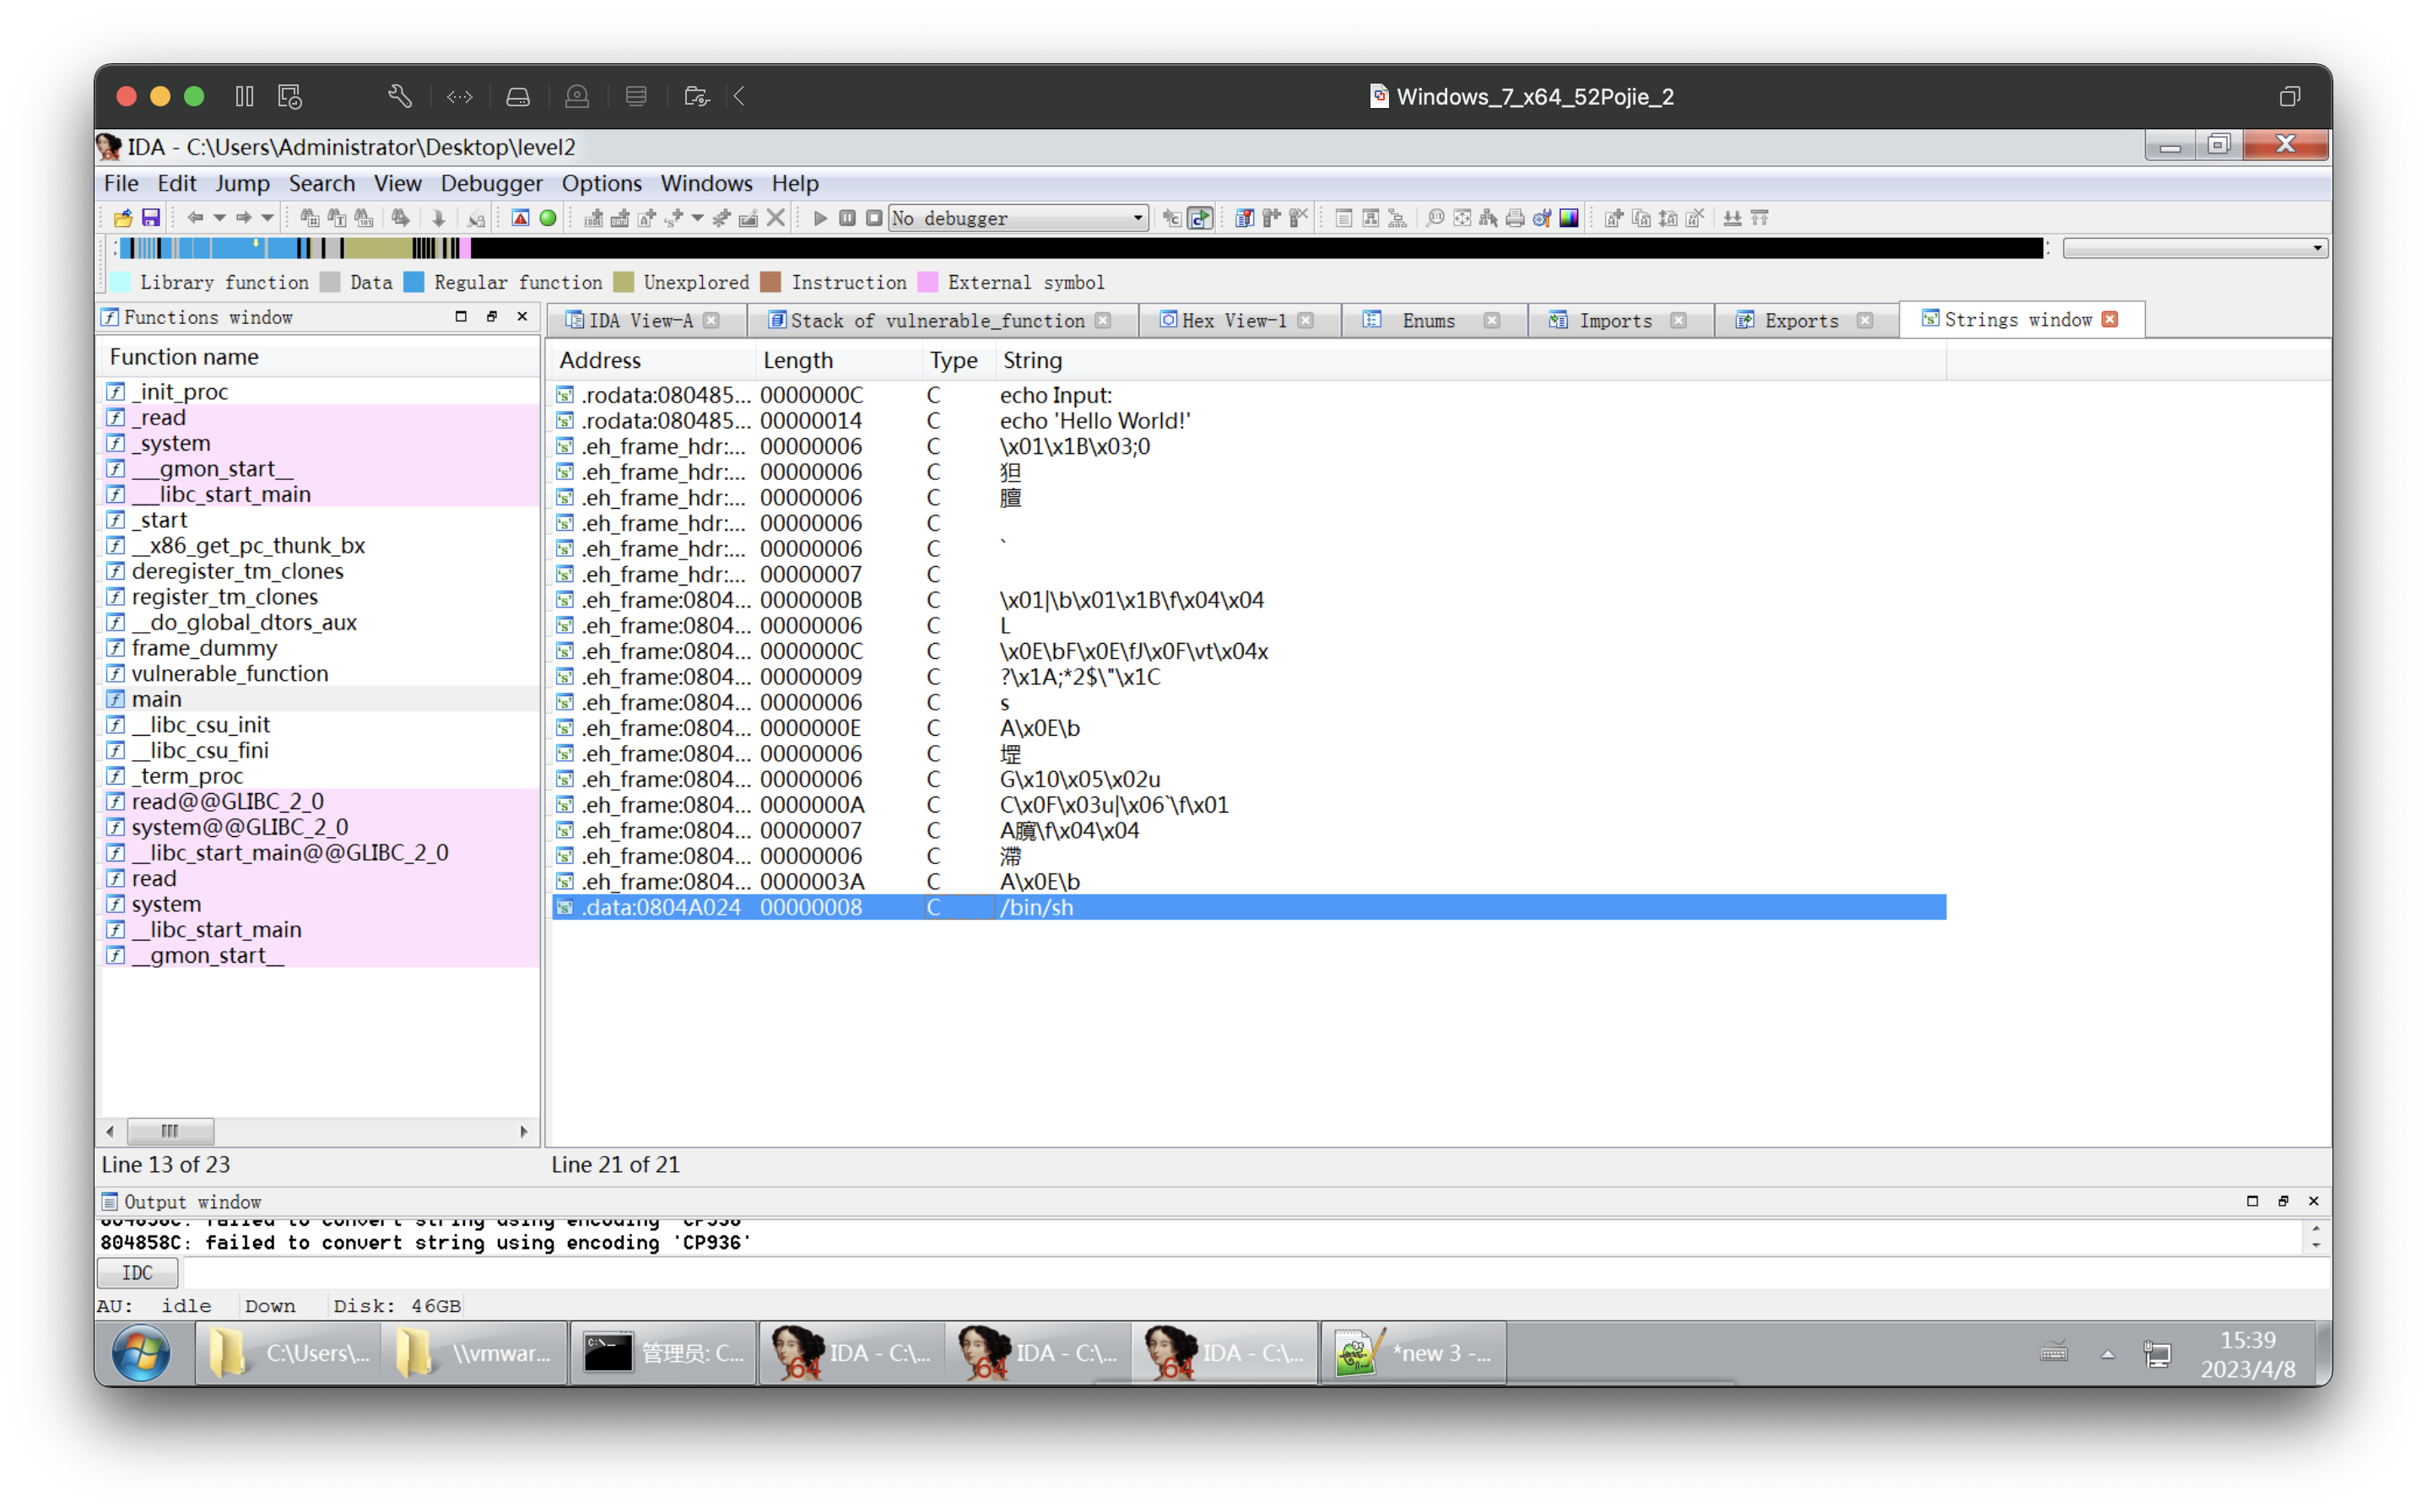The height and width of the screenshot is (1512, 2427).
Task: Click the printer icon in toolbar
Action: point(1515,218)
